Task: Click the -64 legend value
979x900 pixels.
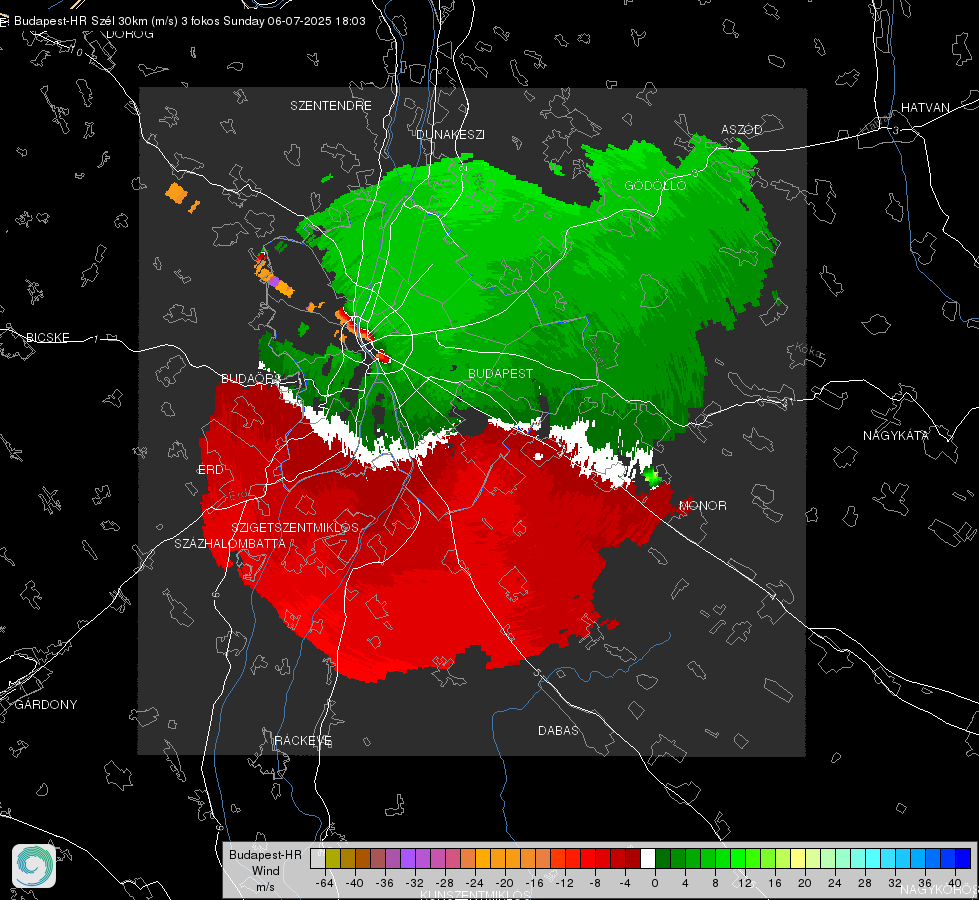Action: [325, 883]
